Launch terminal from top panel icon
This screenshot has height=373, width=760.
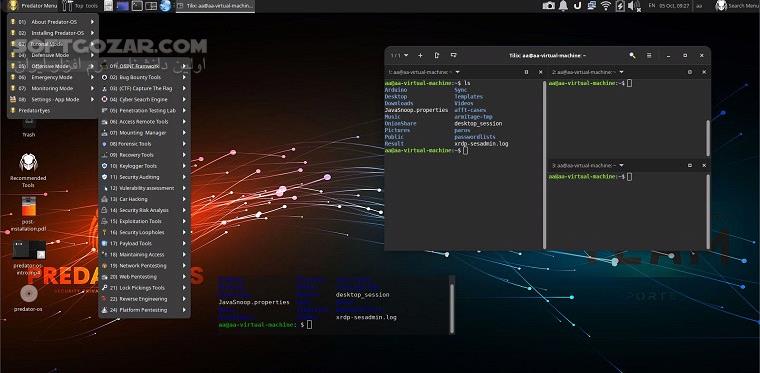click(x=137, y=6)
